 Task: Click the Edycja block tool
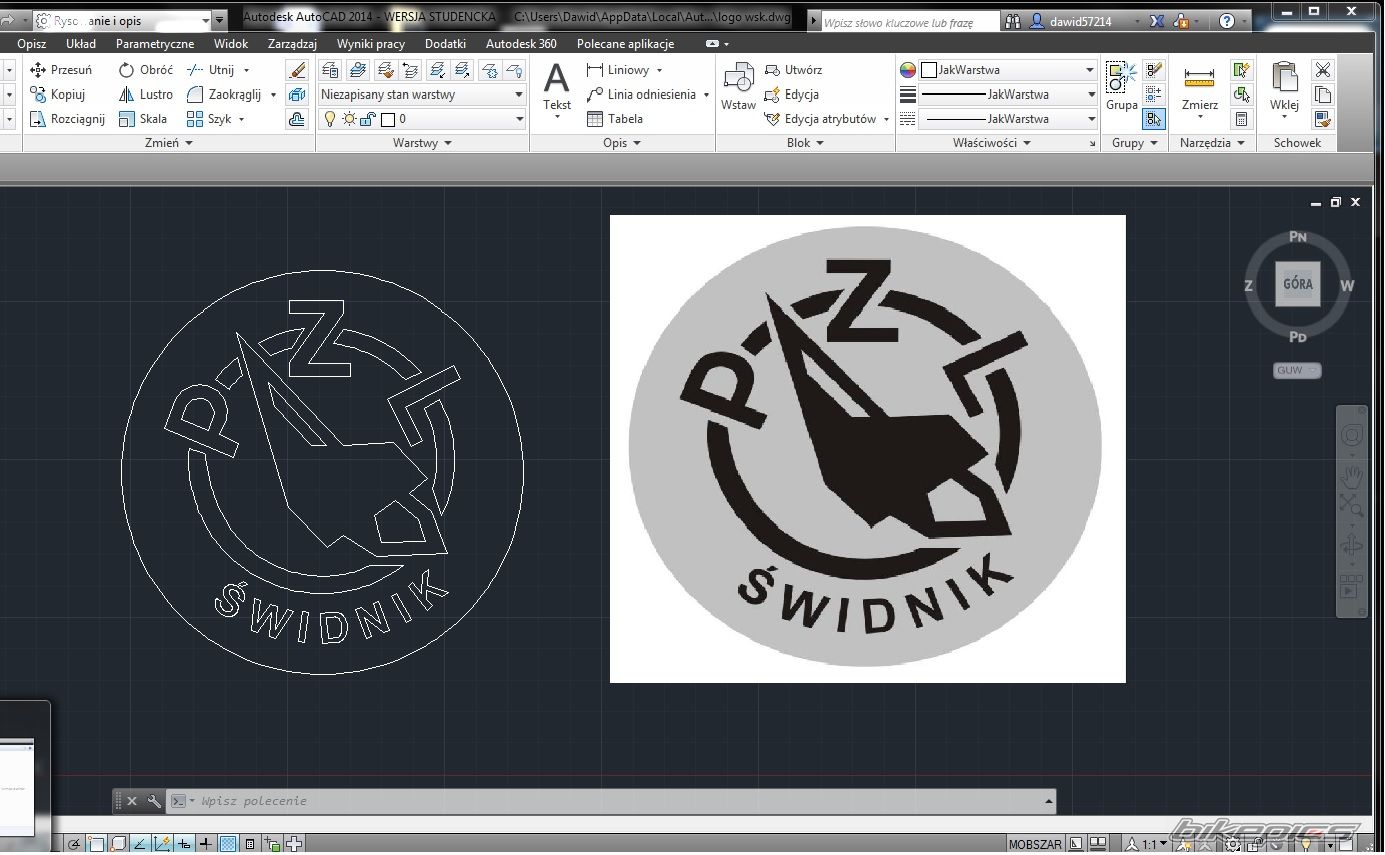click(791, 94)
